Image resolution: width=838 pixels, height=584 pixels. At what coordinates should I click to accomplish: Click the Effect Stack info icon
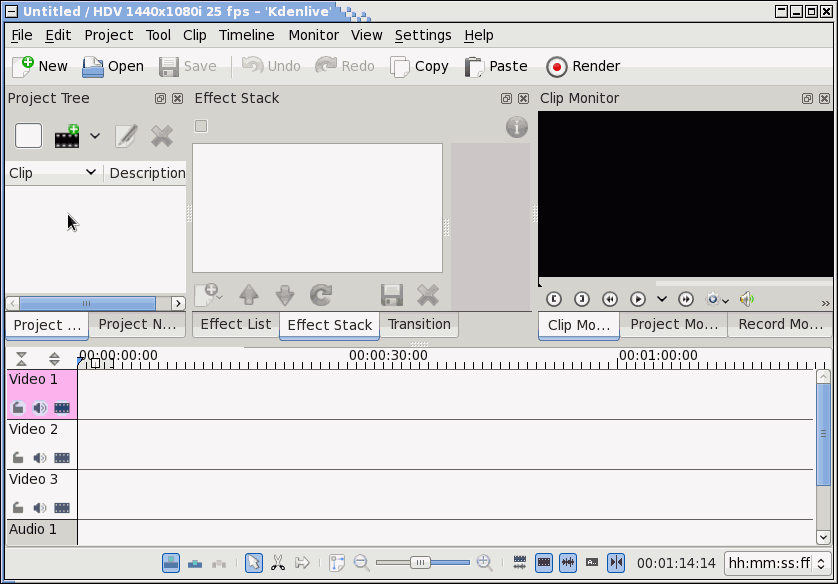(516, 127)
